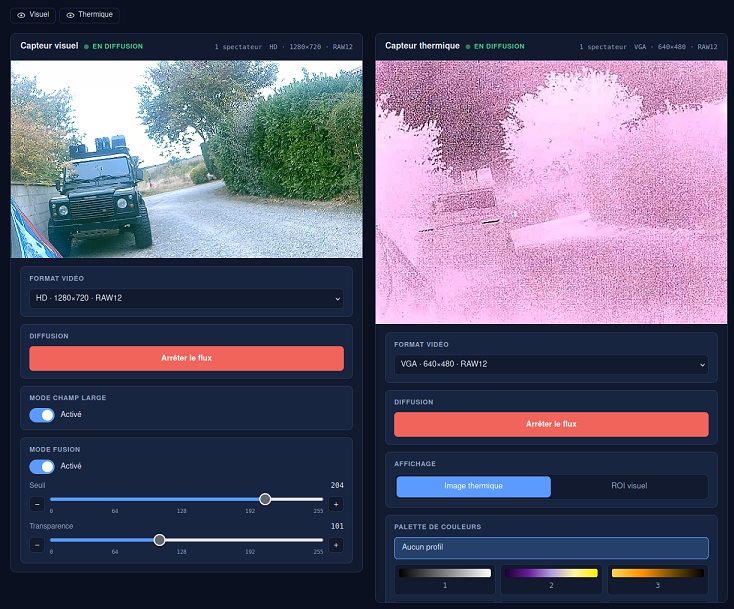The width and height of the screenshot is (734, 609).
Task: Click the 'Capteur visuel' panel title
Action: pyautogui.click(x=49, y=46)
